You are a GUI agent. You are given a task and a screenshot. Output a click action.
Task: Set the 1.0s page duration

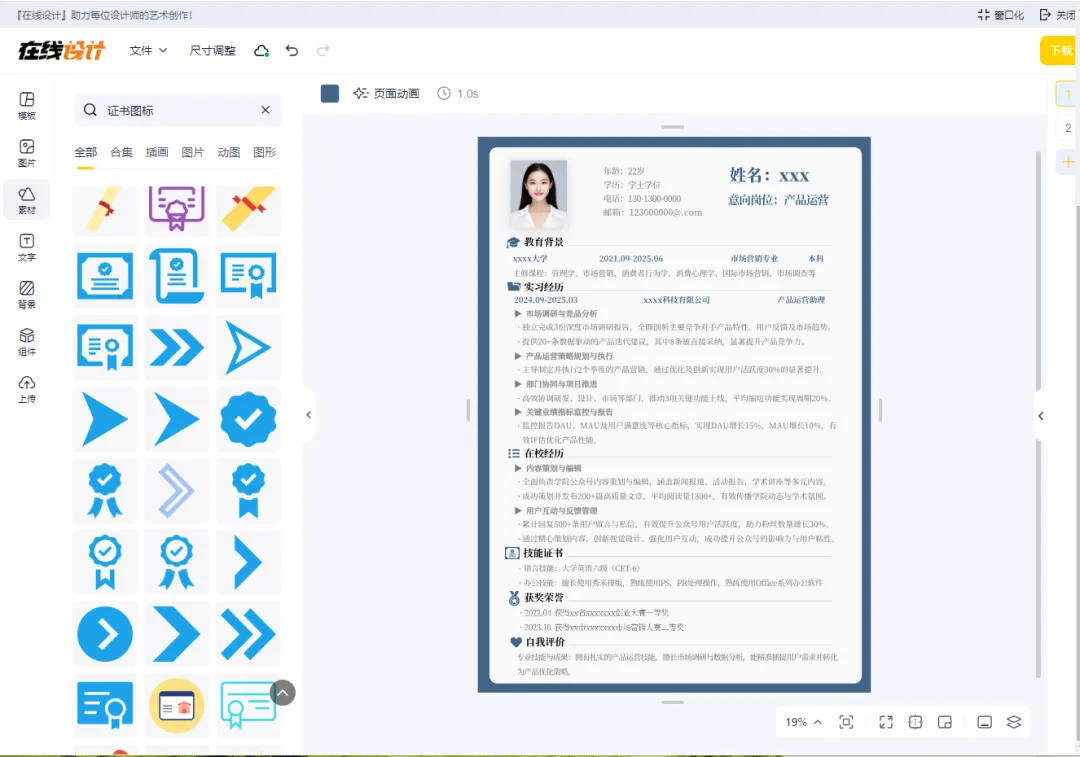coord(458,94)
